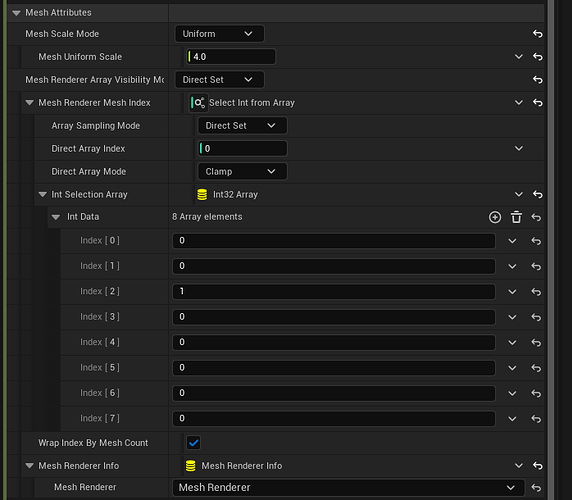Open the Array Sampling Mode dropdown
This screenshot has width=572, height=500.
point(242,126)
